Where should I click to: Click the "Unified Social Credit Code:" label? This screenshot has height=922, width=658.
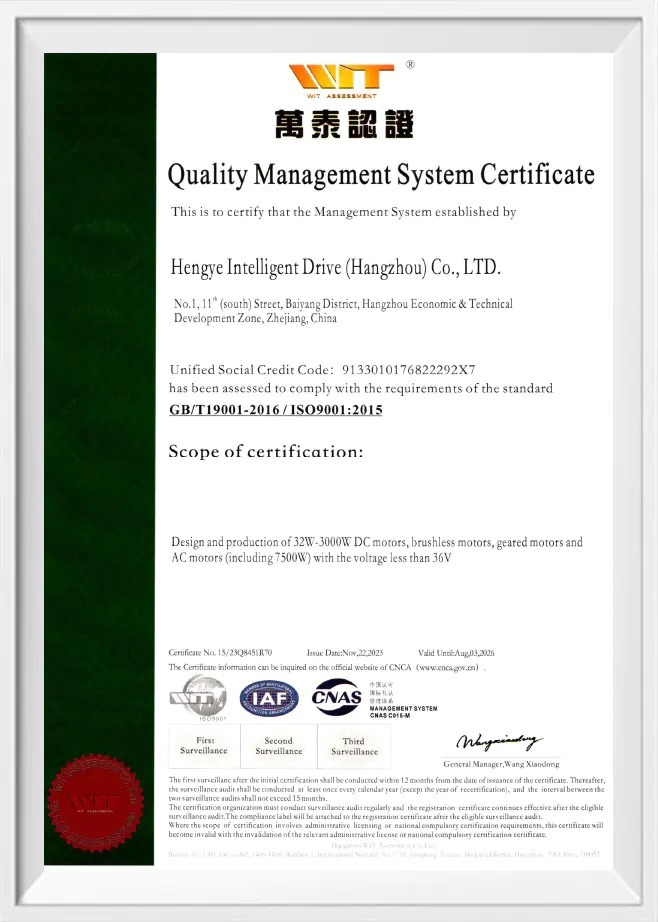pos(252,370)
